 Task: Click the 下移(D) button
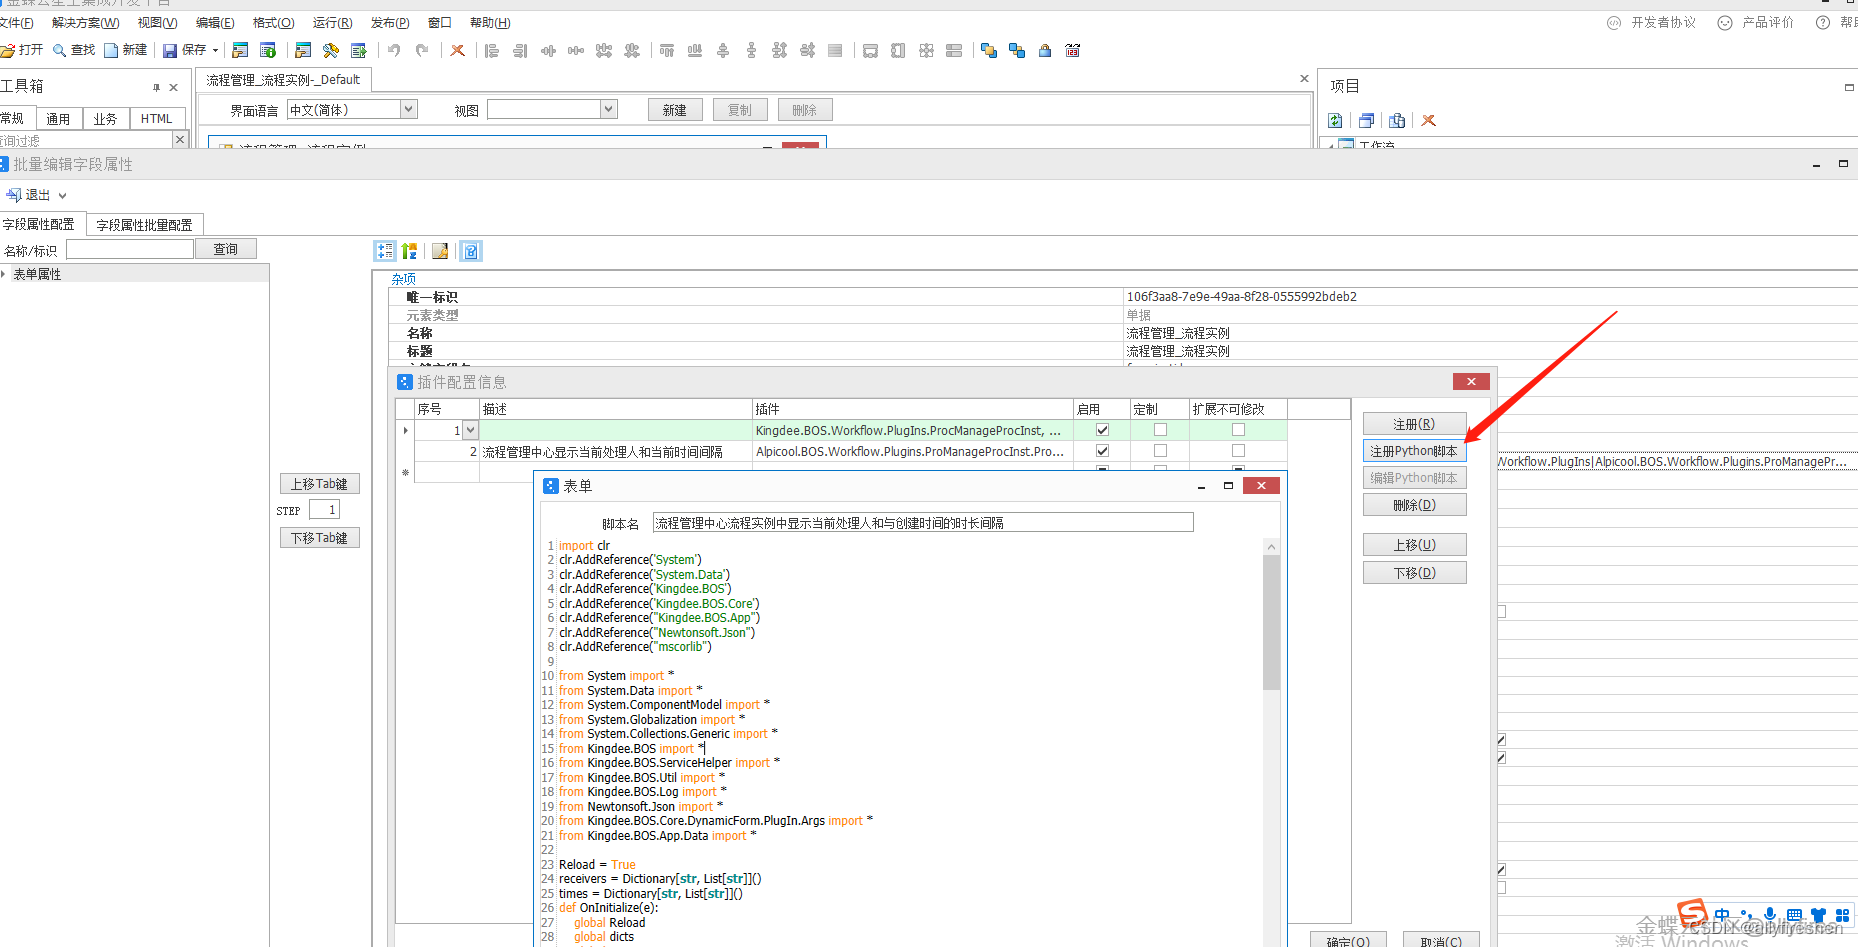pos(1414,573)
